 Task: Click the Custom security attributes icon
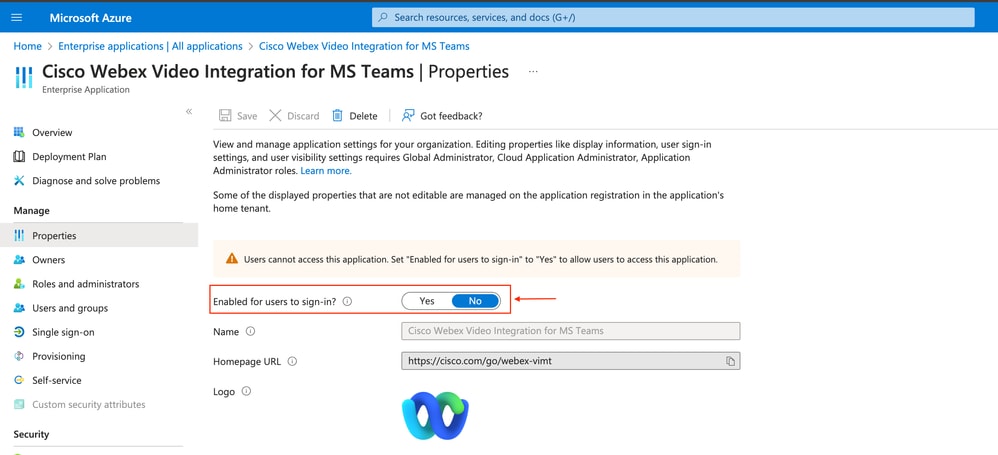point(19,405)
